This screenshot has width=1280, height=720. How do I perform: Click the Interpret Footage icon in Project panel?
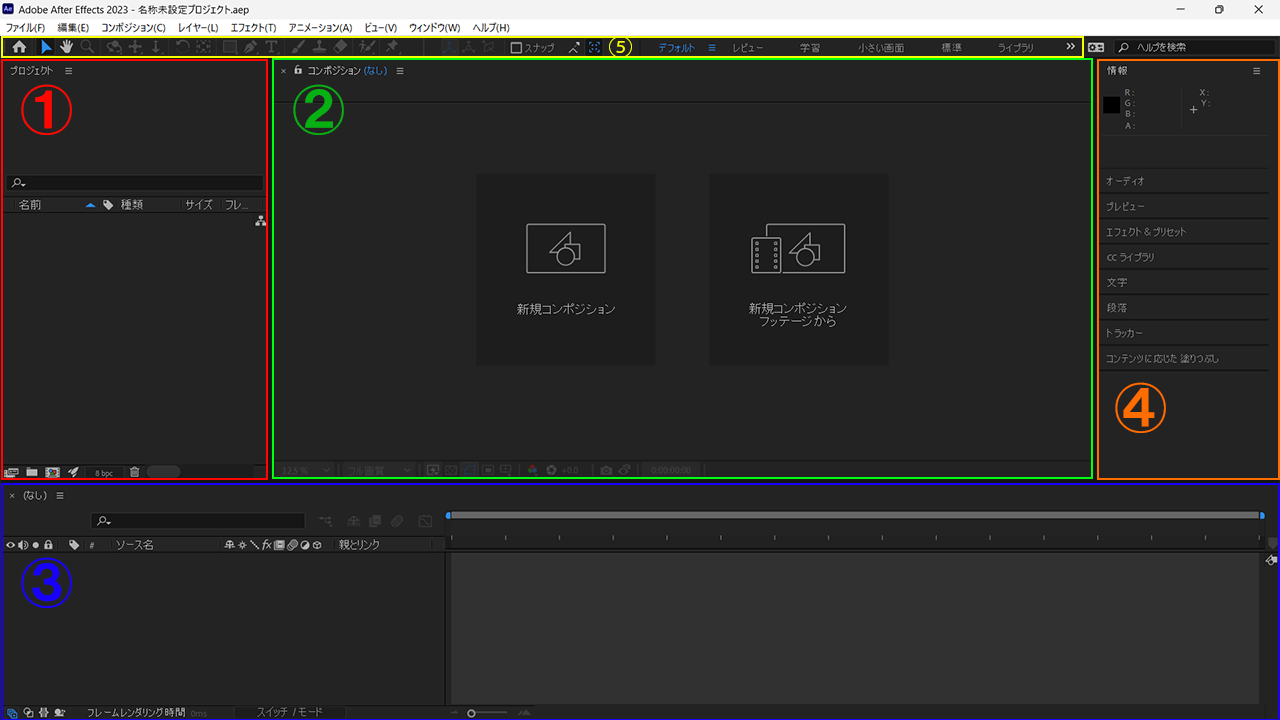[12, 471]
